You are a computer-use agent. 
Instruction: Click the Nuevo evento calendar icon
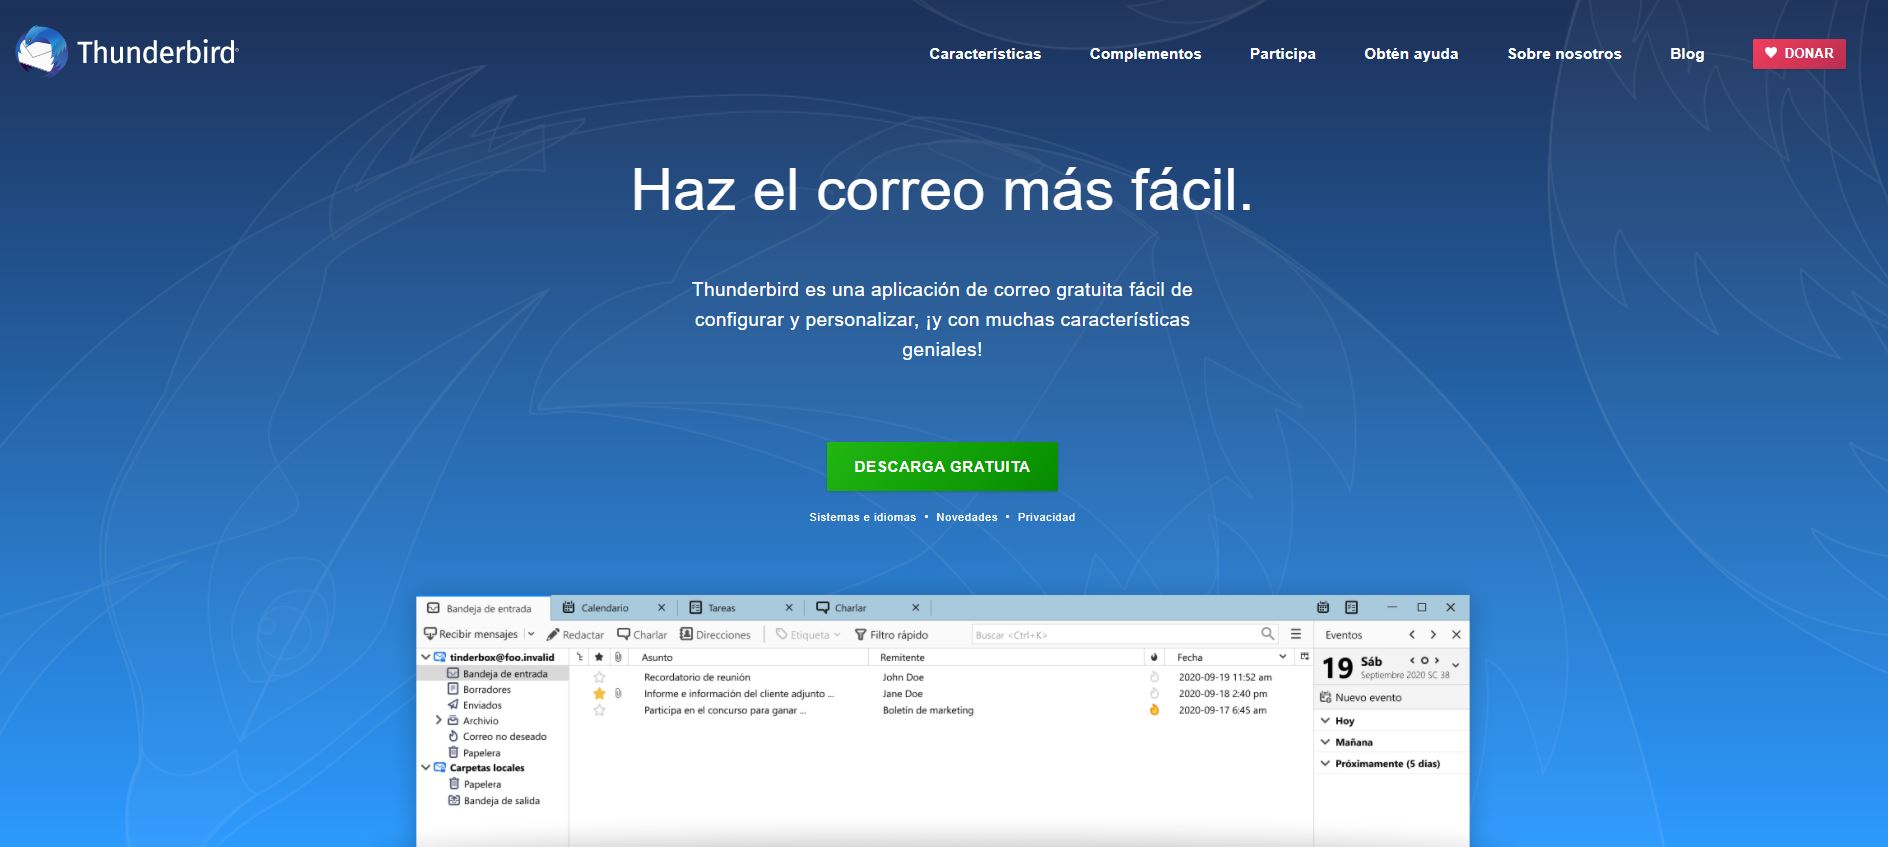click(1325, 697)
